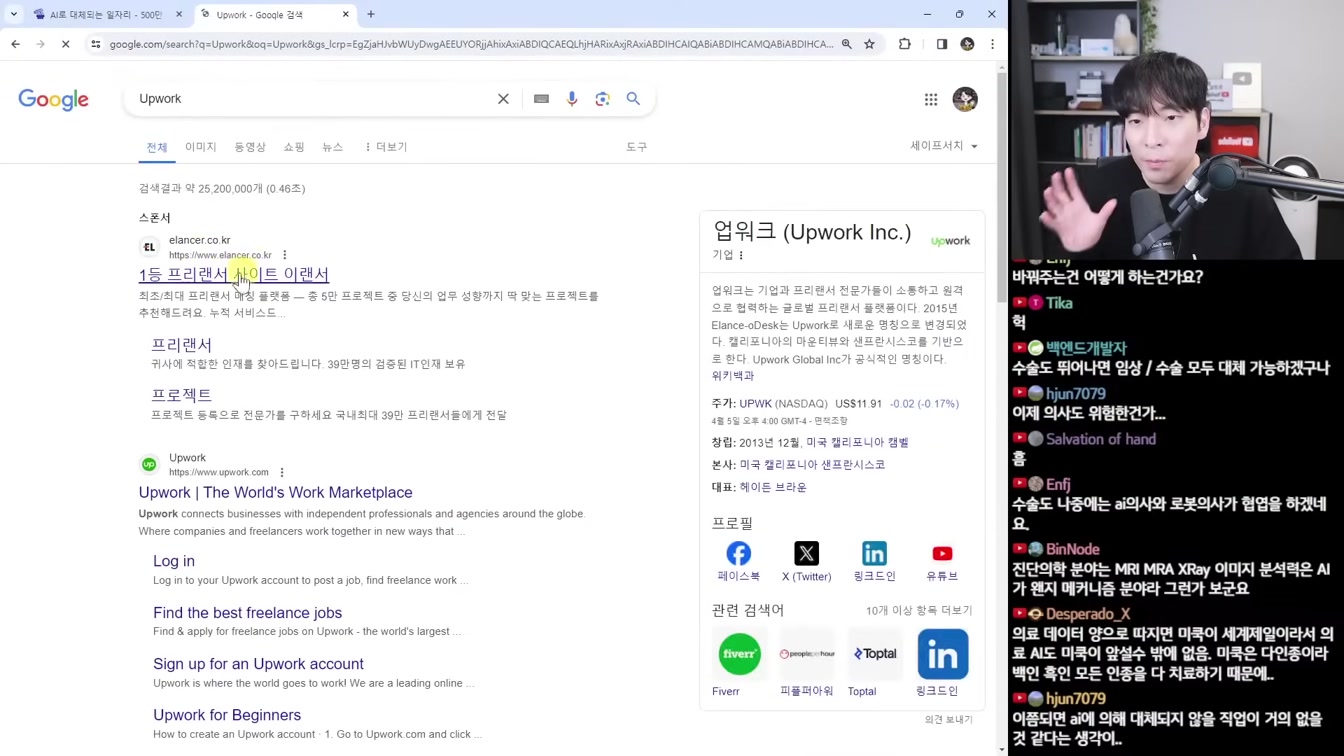Open the 헤이든 브라운 CEO link
The image size is (1344, 756).
point(773,487)
